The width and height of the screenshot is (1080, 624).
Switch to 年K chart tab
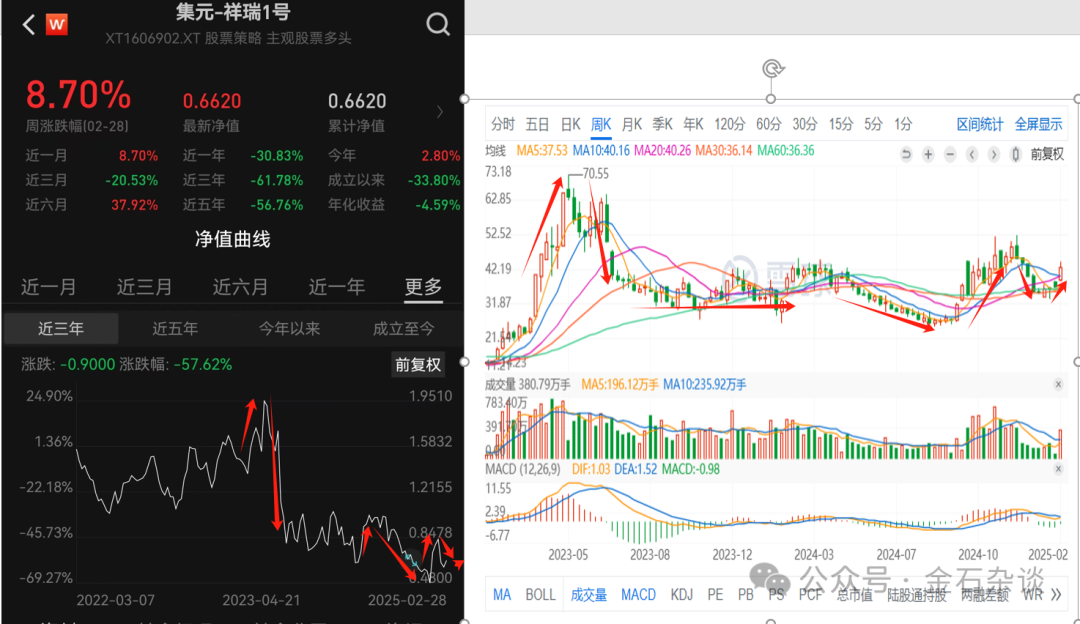point(693,124)
